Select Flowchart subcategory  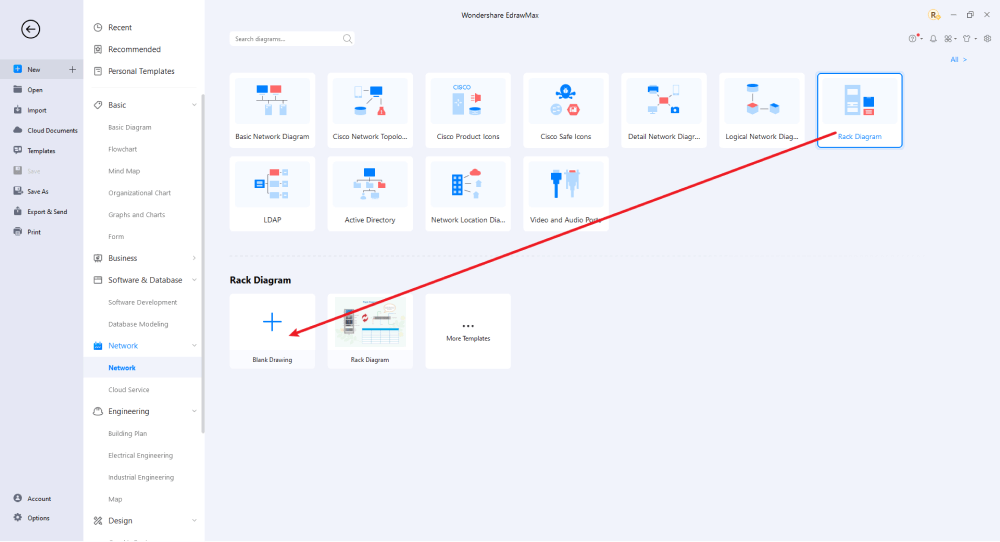click(122, 149)
